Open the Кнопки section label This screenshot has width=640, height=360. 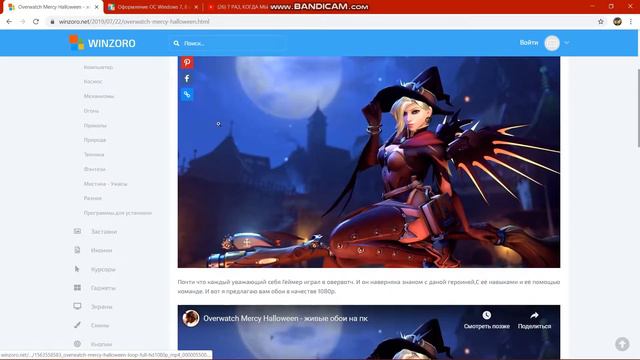(101, 344)
